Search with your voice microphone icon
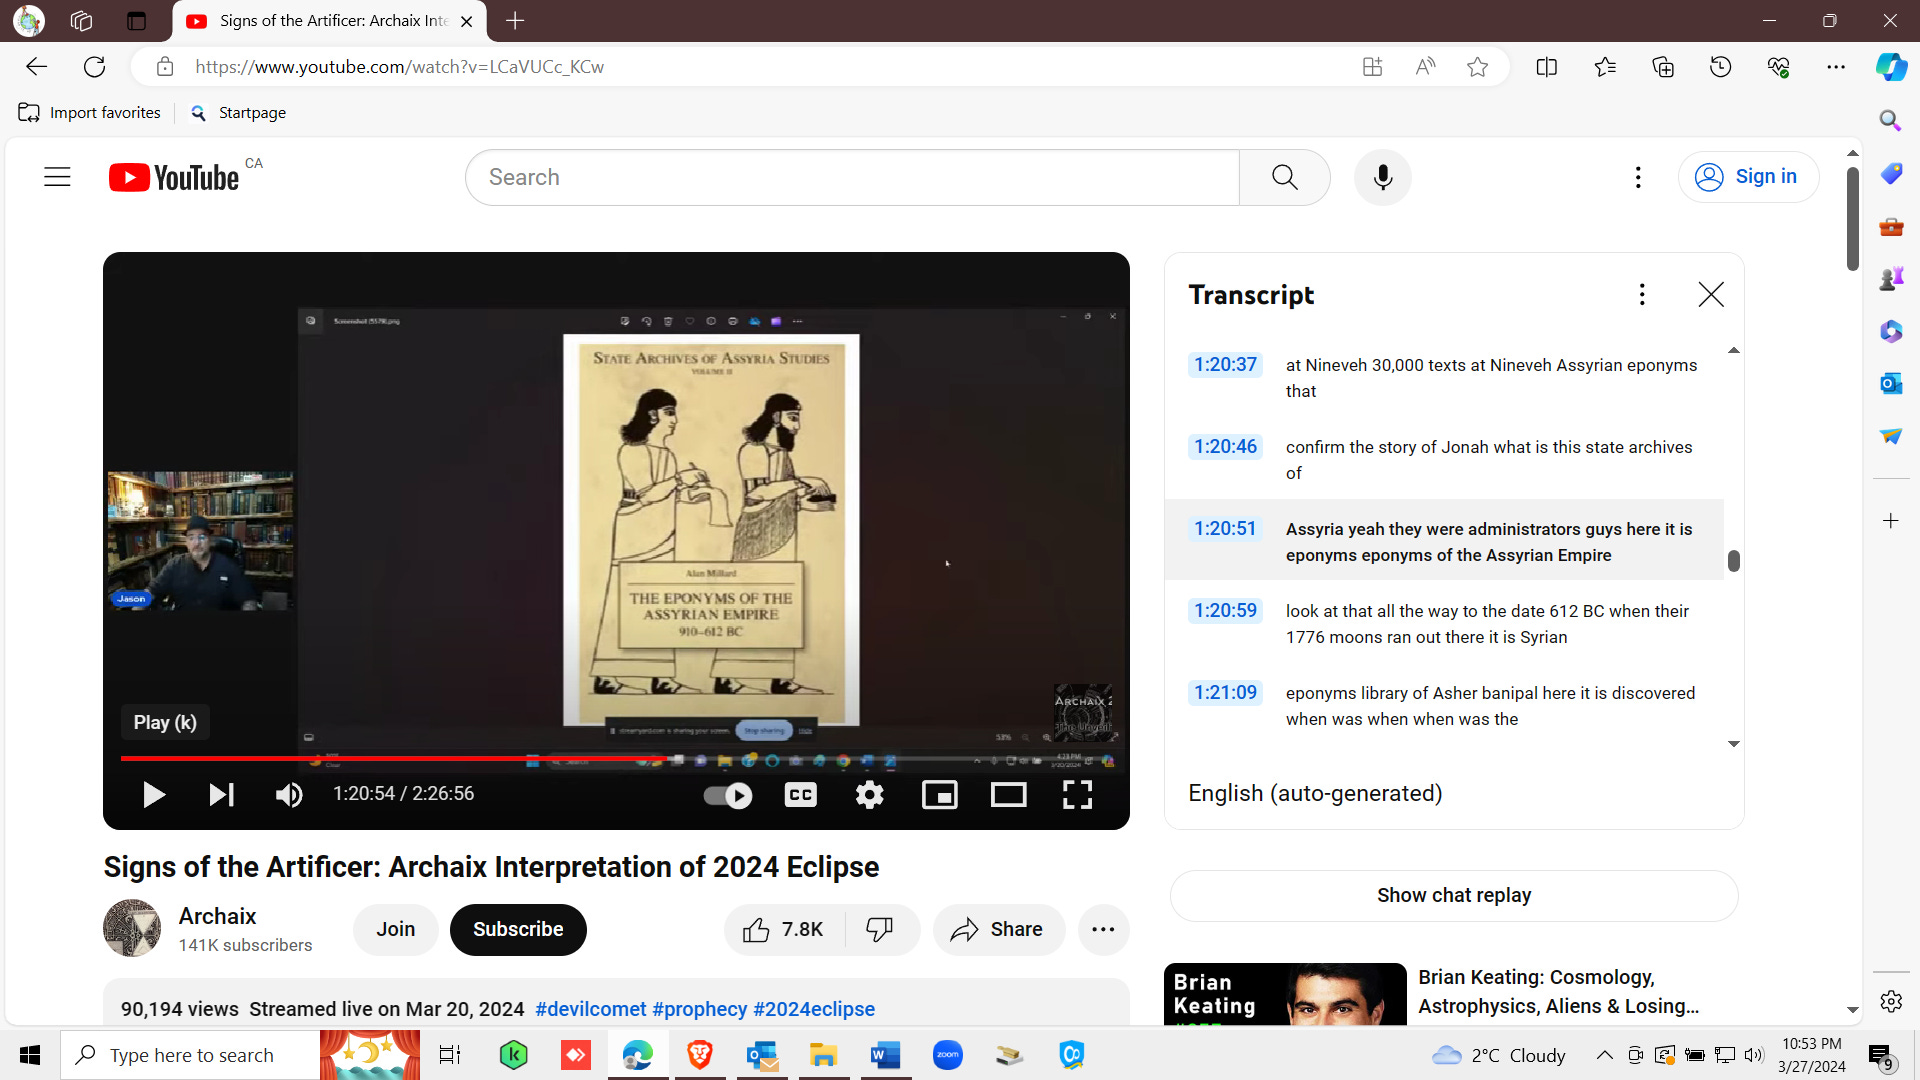Screen dimensions: 1920x1080 coord(1382,177)
